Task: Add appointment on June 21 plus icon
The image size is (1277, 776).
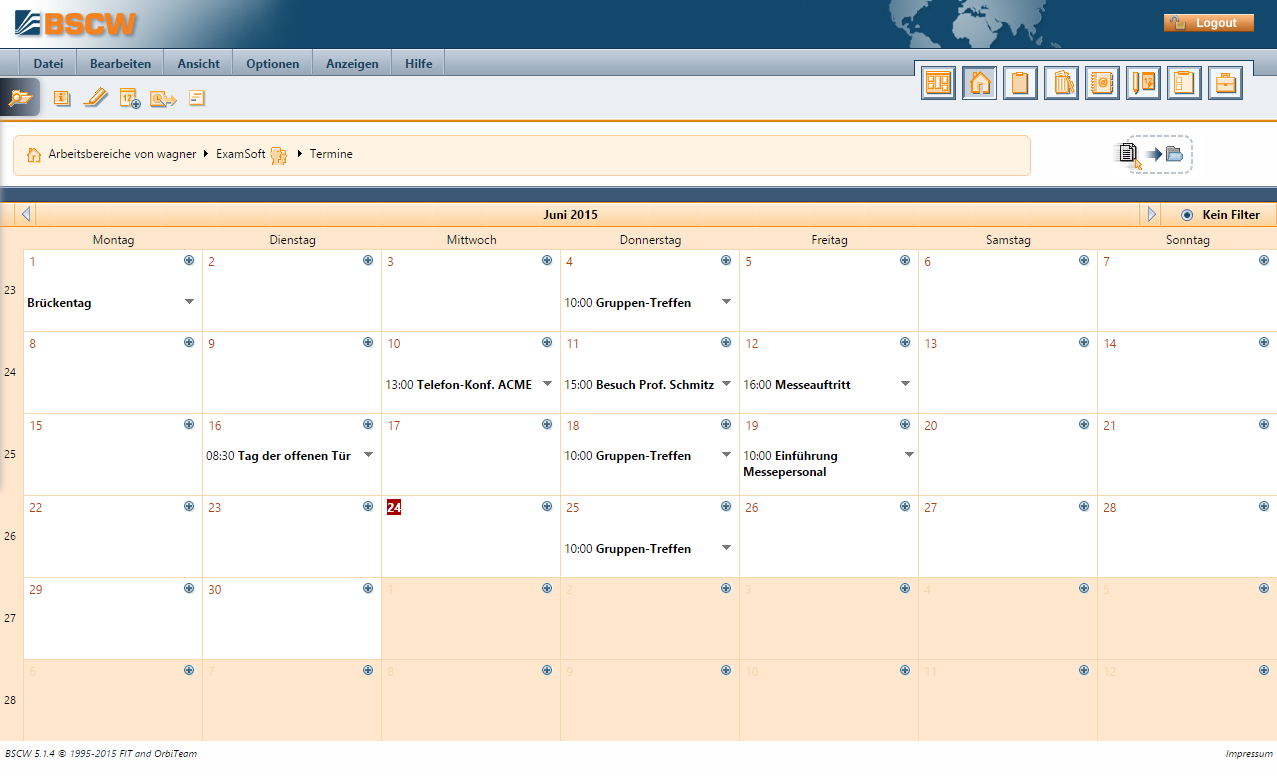Action: 1264,424
